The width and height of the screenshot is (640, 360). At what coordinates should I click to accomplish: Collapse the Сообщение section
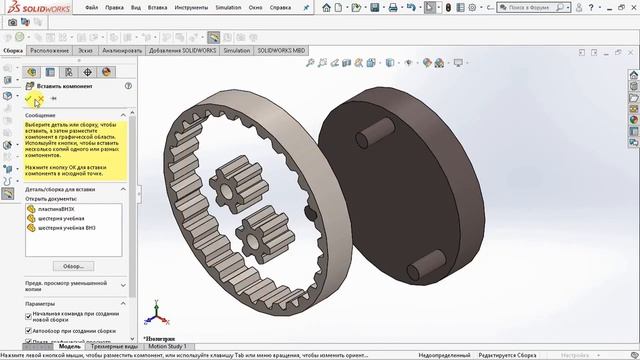coord(123,115)
